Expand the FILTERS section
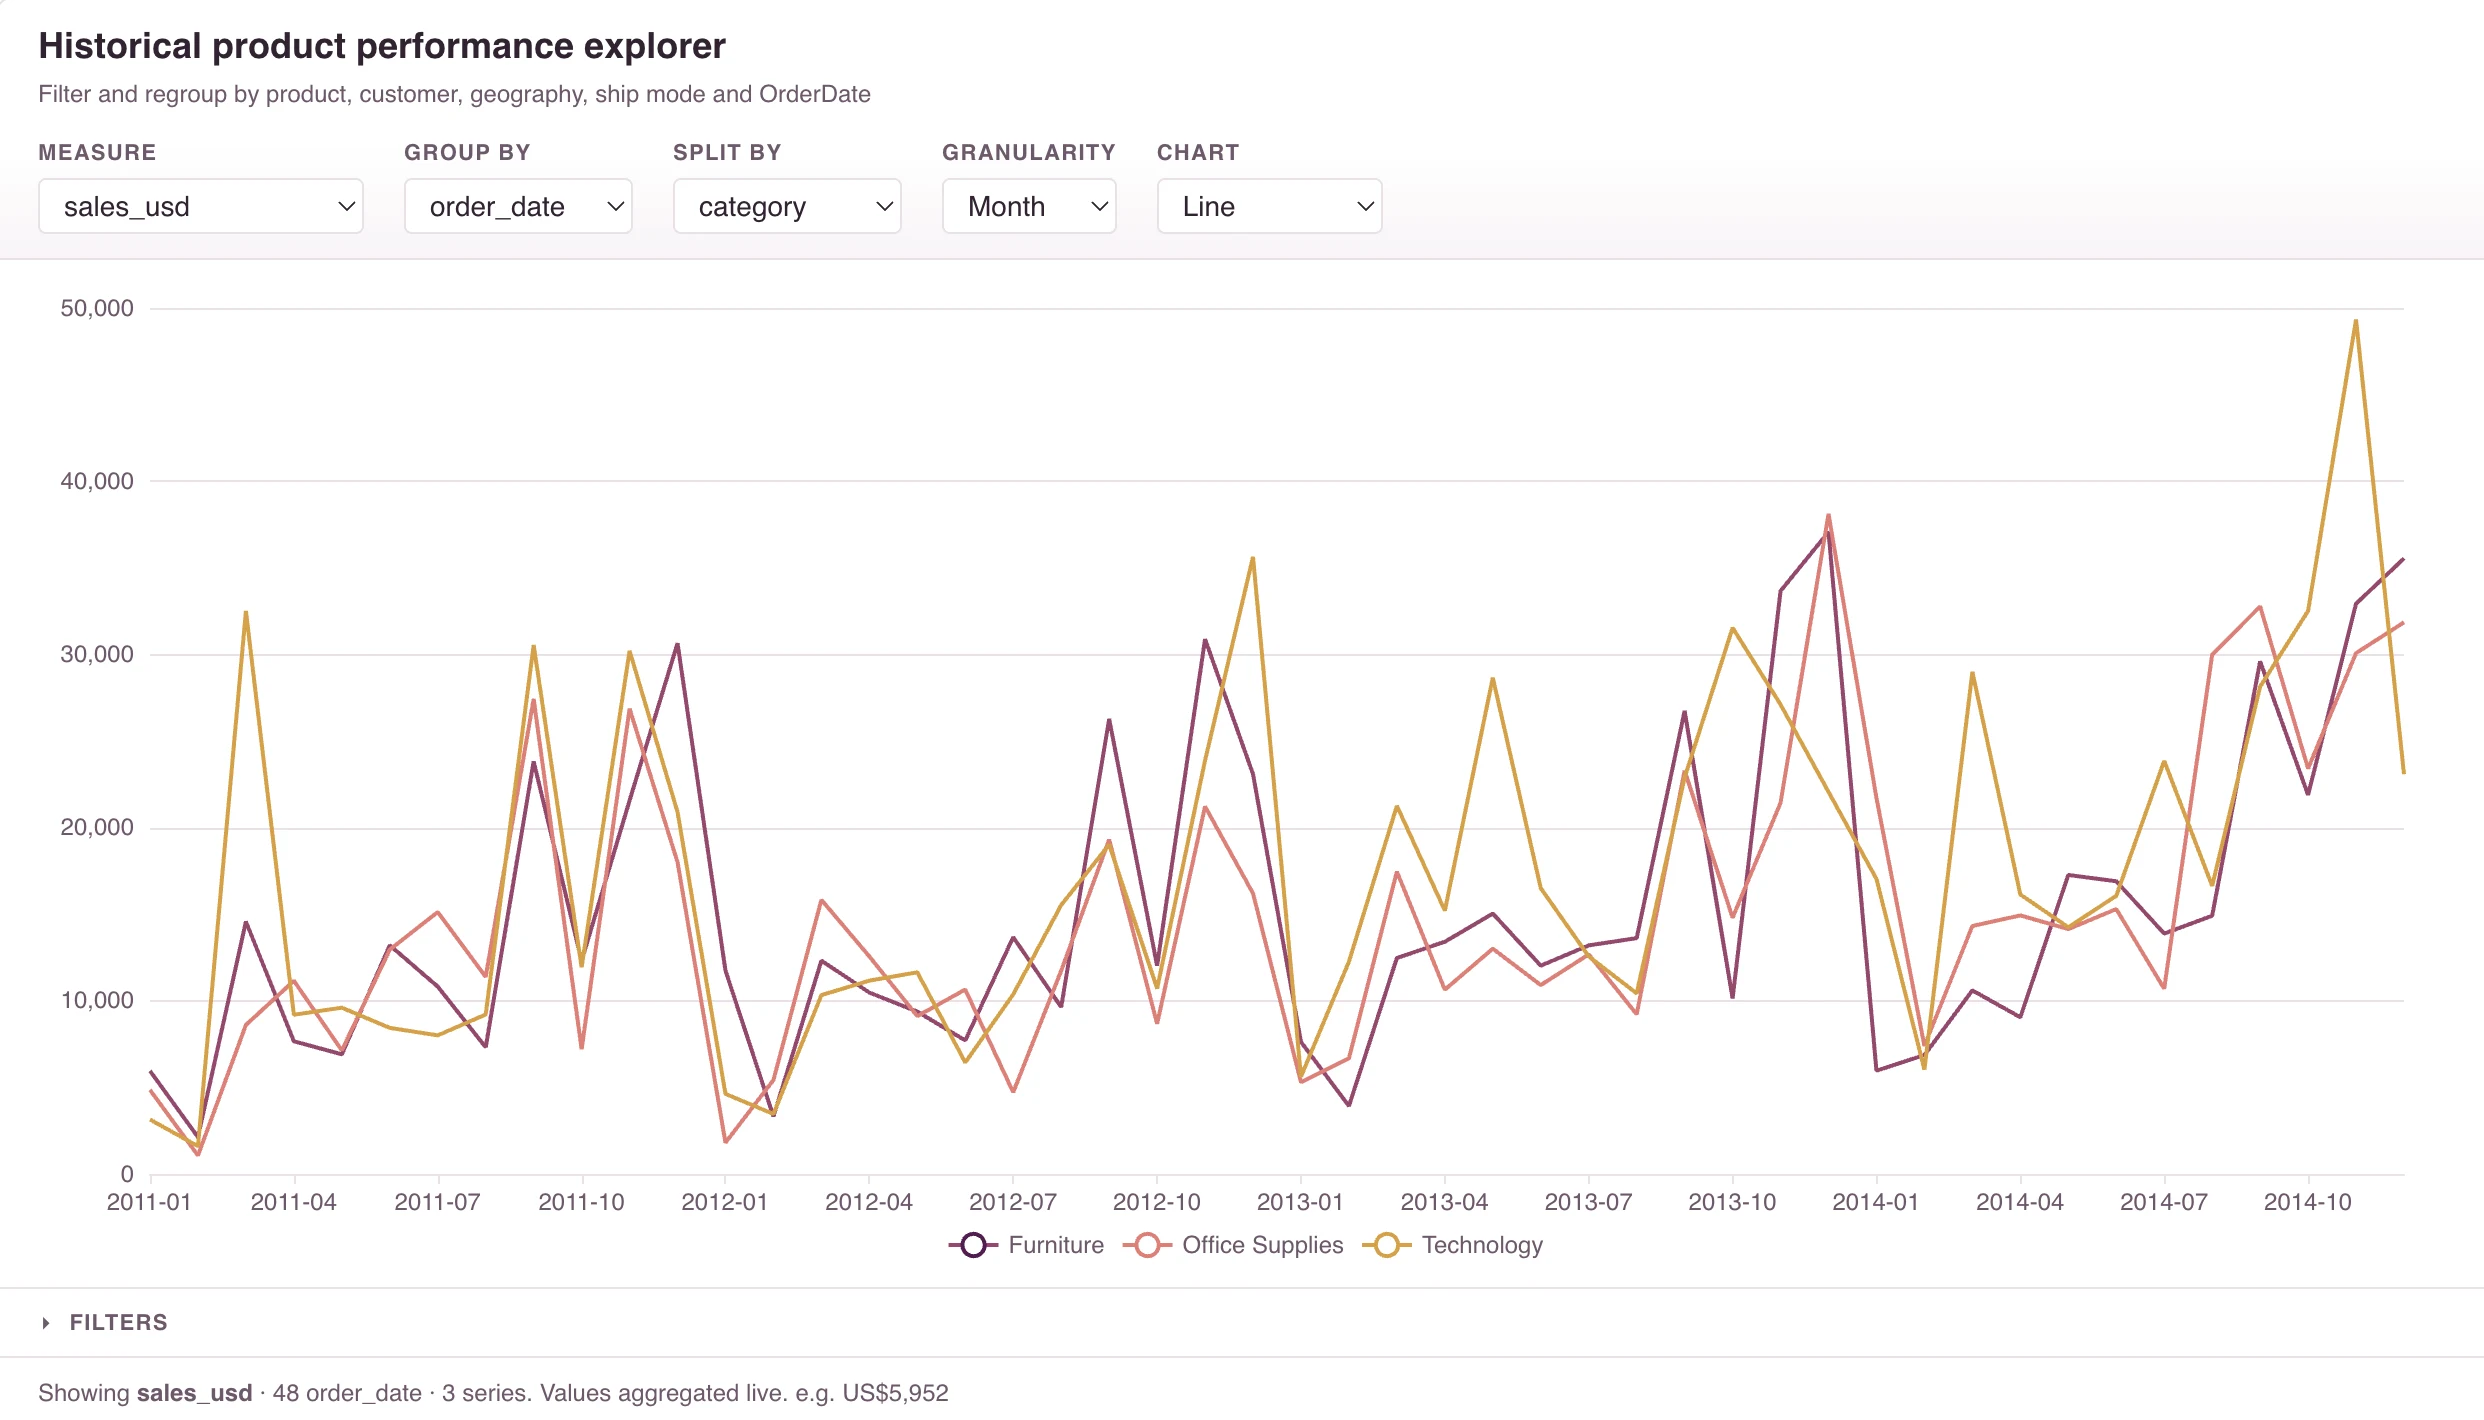The height and width of the screenshot is (1420, 2484). coord(104,1322)
